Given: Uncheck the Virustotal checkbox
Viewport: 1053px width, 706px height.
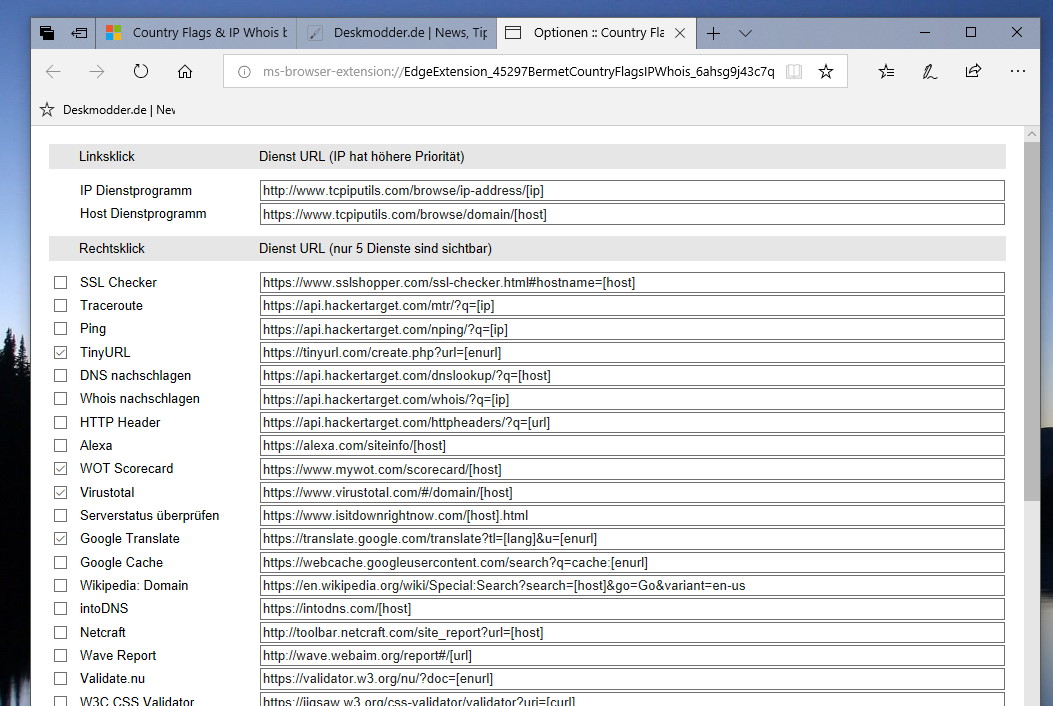Looking at the screenshot, I should [x=60, y=492].
